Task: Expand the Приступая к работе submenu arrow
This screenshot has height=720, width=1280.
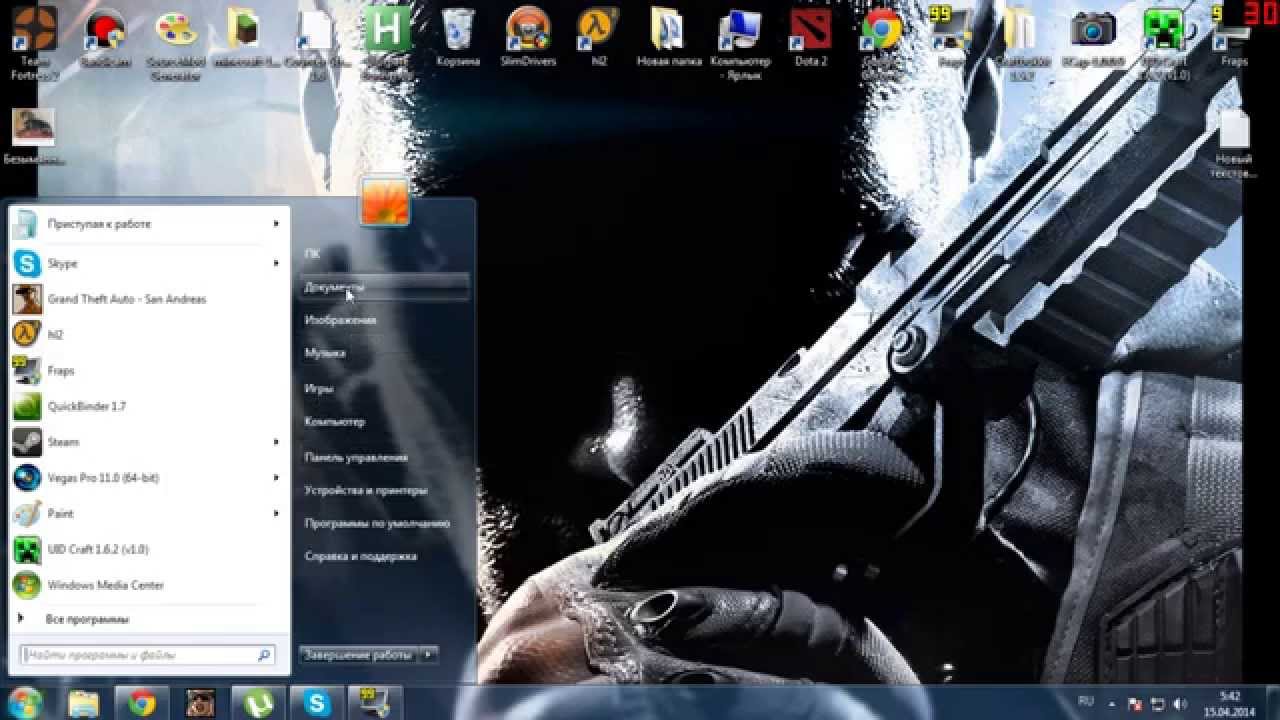Action: (x=276, y=224)
